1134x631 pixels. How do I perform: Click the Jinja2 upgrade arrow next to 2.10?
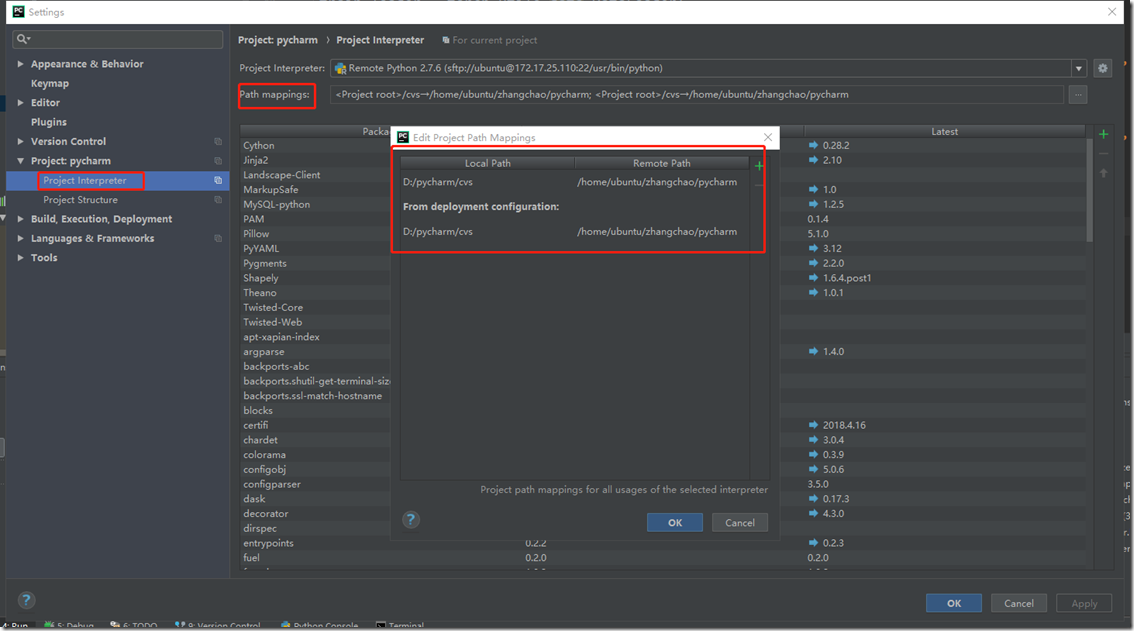[x=813, y=160]
